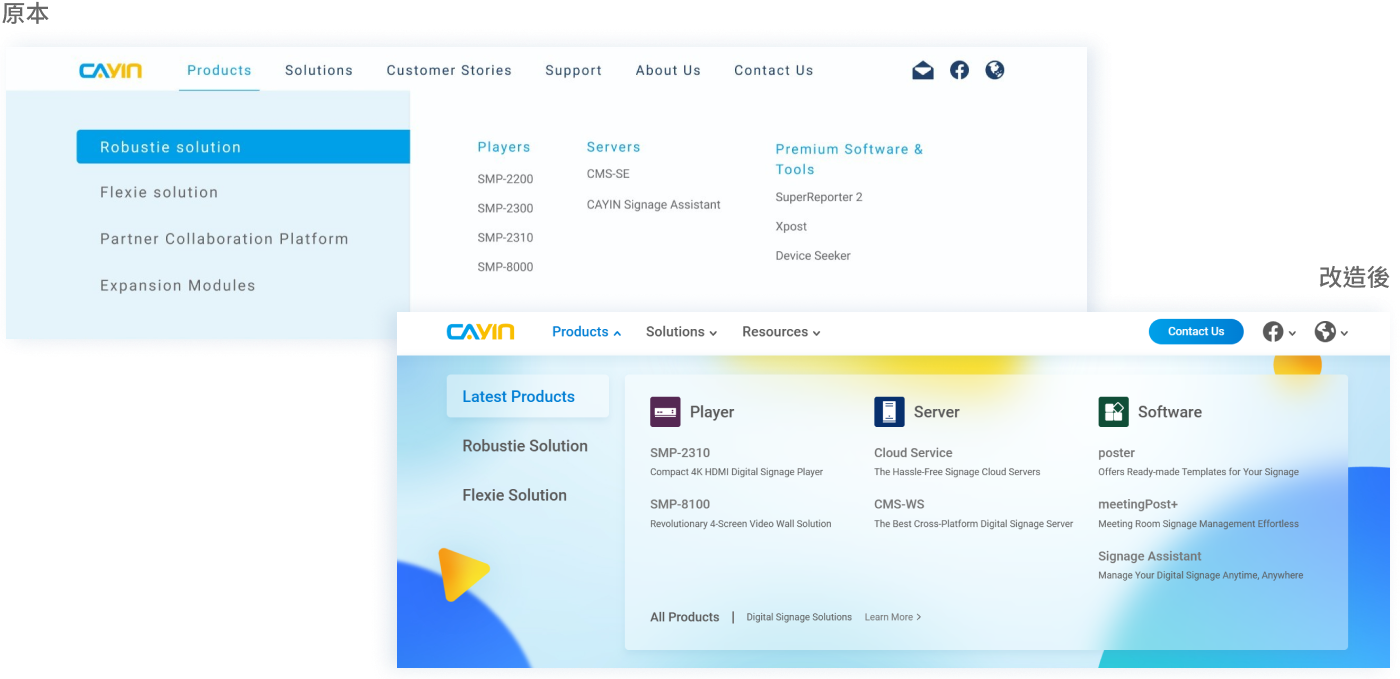Screen dimensions: 1400x679
Task: Click the All Products link
Action: [x=684, y=617]
